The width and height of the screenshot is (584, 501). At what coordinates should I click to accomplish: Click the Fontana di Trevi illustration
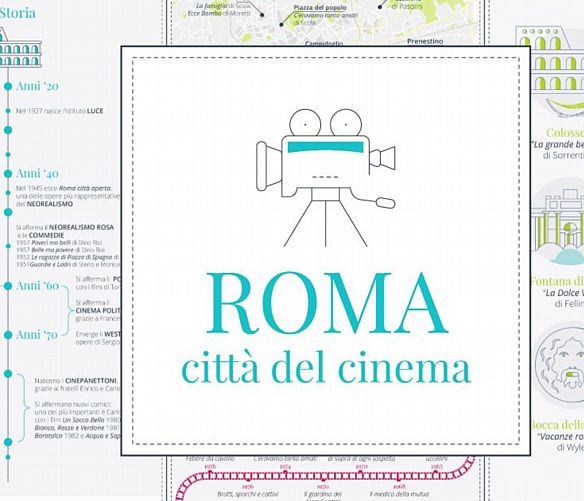[x=558, y=224]
